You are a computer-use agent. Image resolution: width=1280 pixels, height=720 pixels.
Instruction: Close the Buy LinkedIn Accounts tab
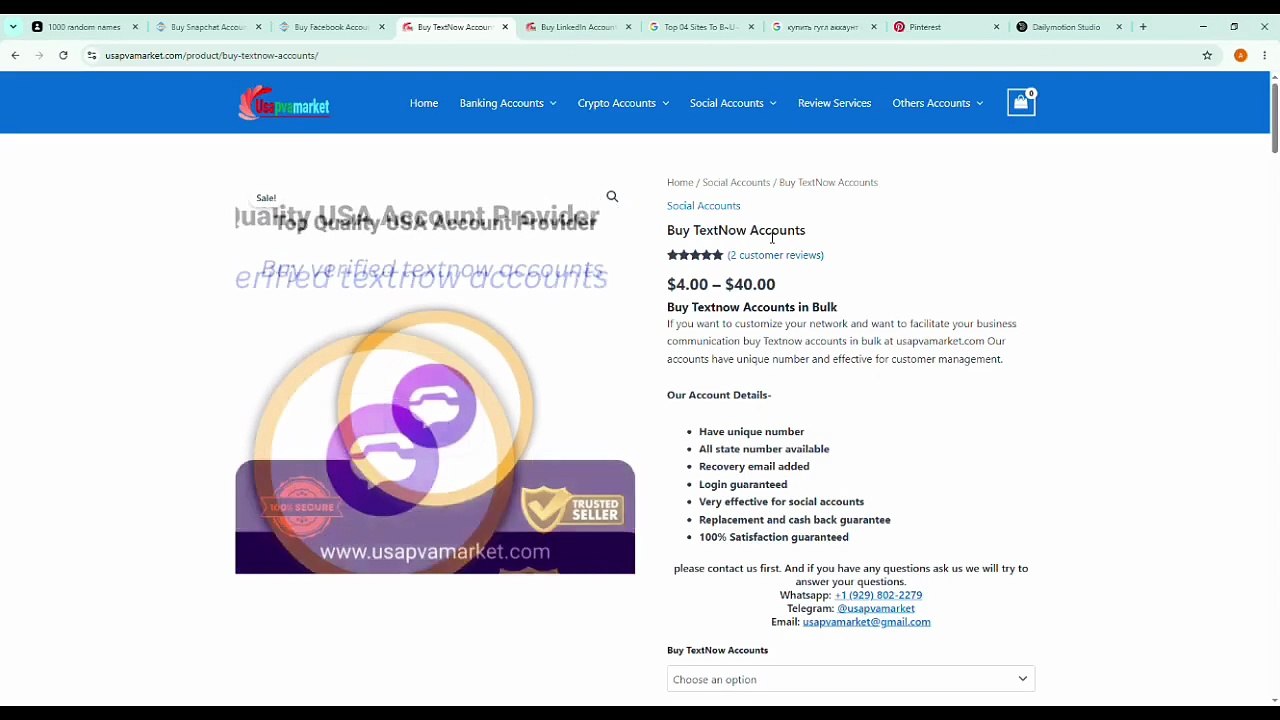coord(628,27)
